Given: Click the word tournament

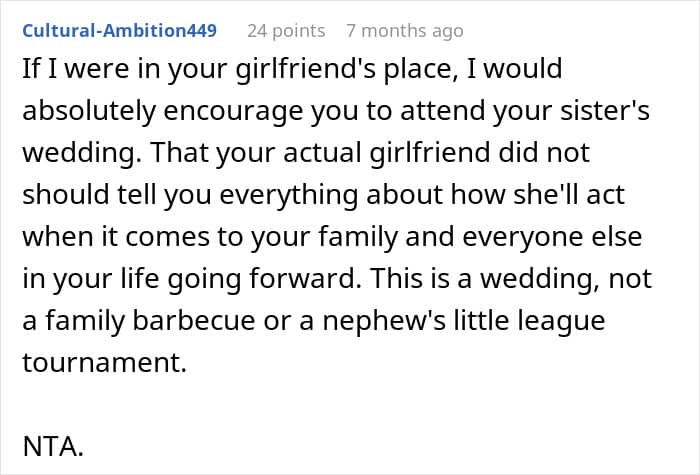Looking at the screenshot, I should point(104,363).
